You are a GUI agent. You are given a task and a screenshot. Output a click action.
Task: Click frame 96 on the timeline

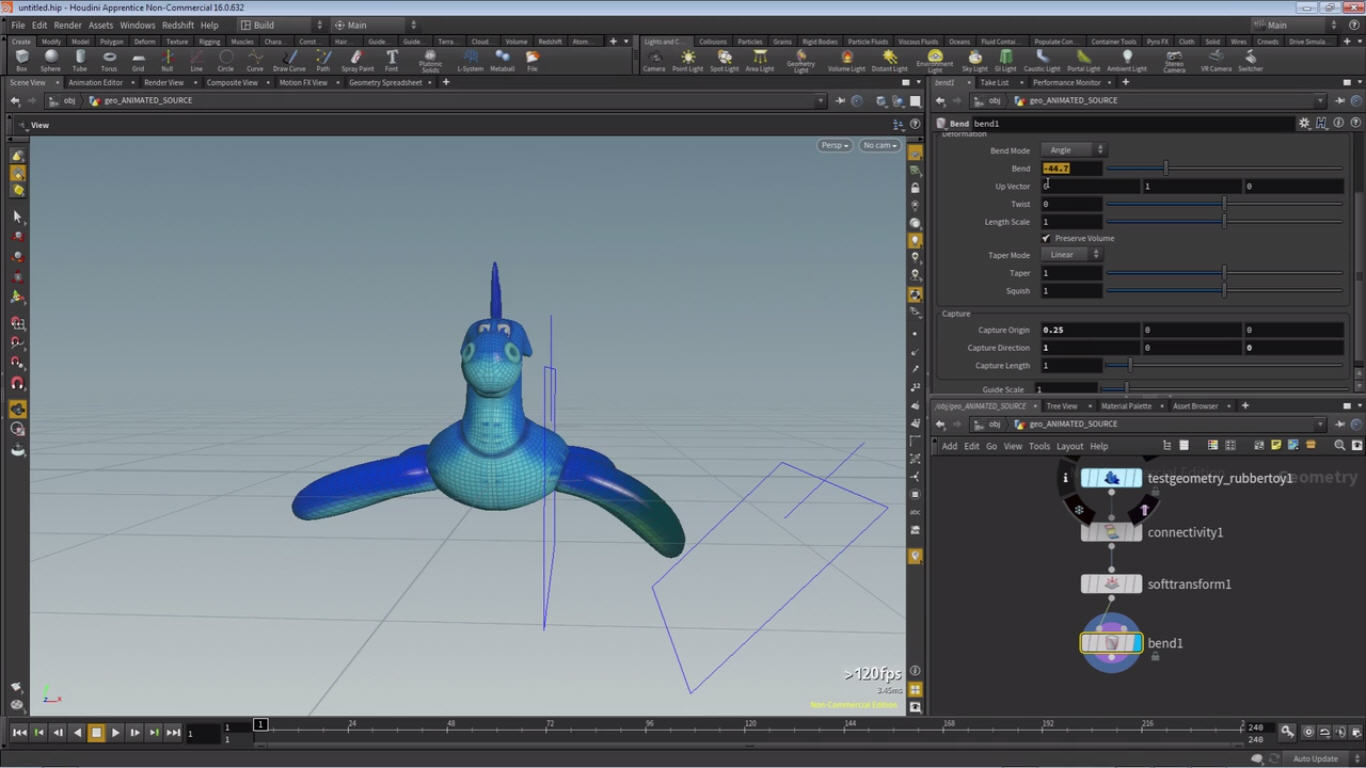pyautogui.click(x=650, y=726)
